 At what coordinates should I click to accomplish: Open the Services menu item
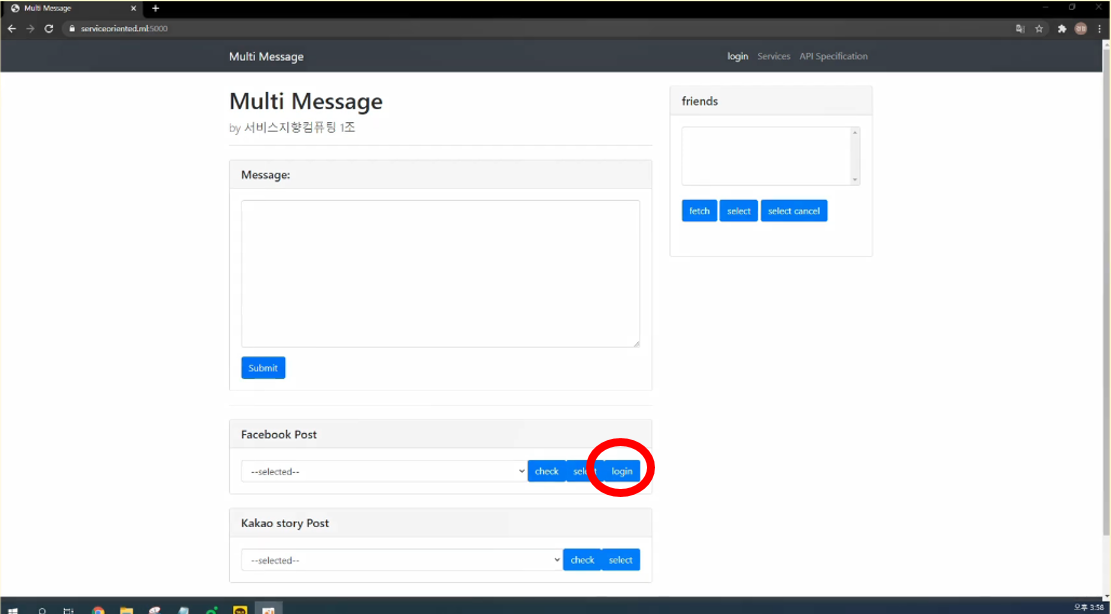(774, 57)
